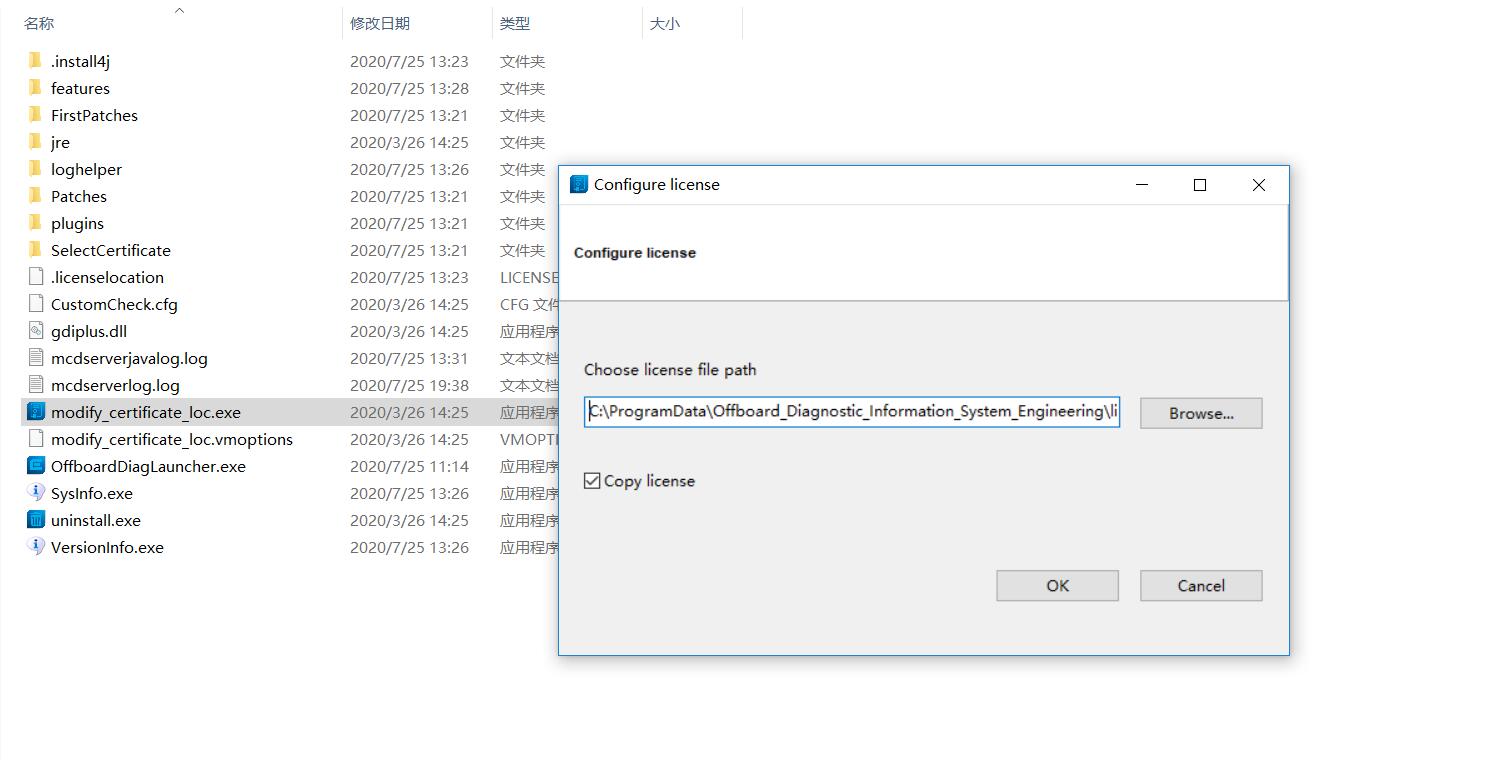Maximize the Configure license dialog
The height and width of the screenshot is (776, 1493).
1200,185
